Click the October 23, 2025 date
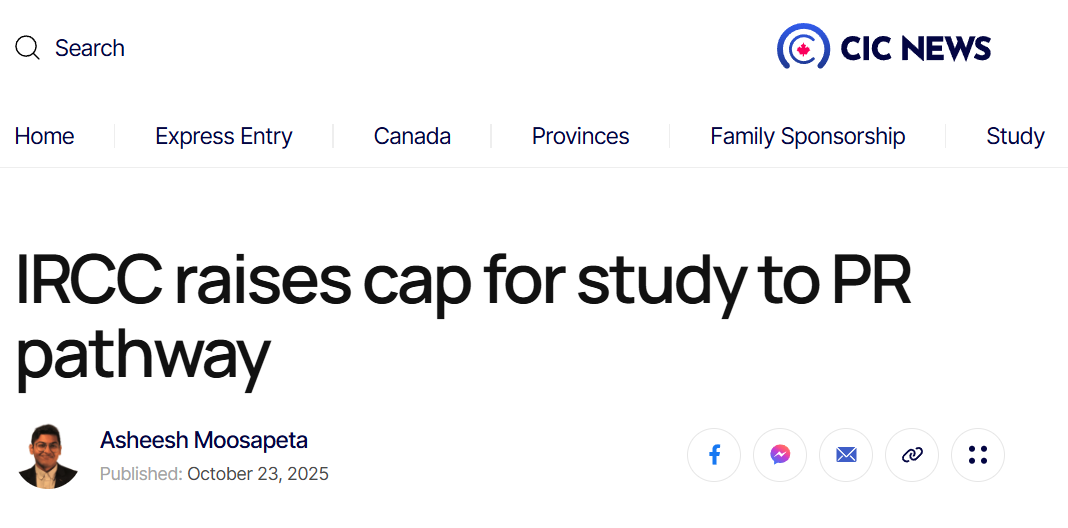Viewport: 1068px width, 528px height. coord(258,474)
